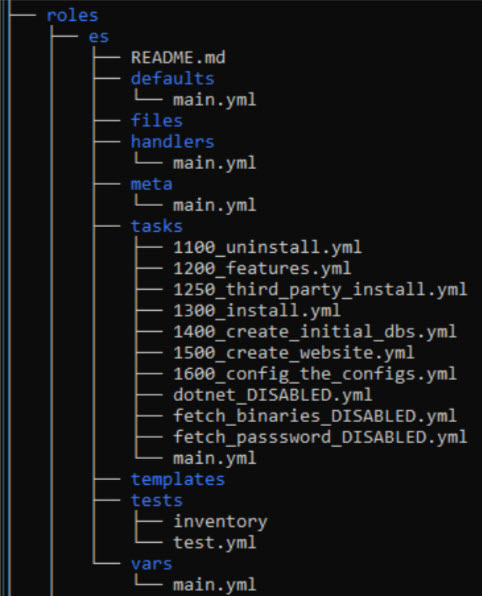482x596 pixels.
Task: Select main.yml under defaults
Action: [x=214, y=100]
